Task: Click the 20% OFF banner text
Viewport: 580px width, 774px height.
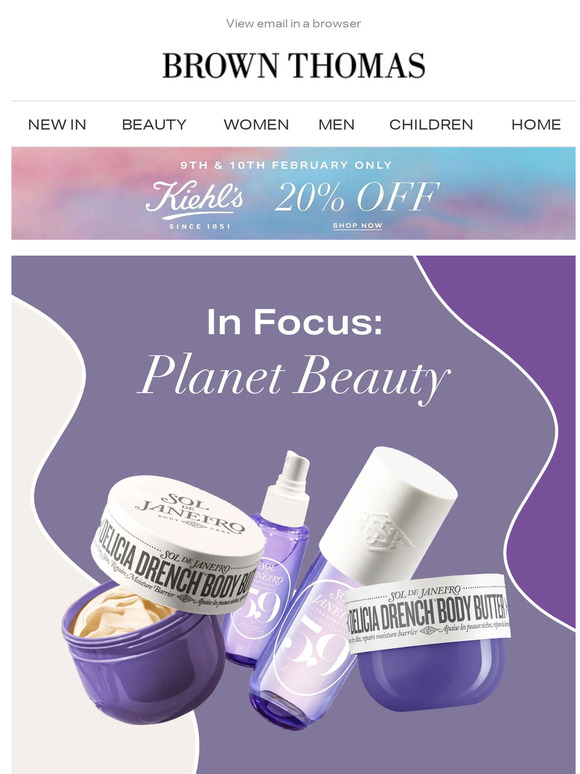Action: (356, 196)
